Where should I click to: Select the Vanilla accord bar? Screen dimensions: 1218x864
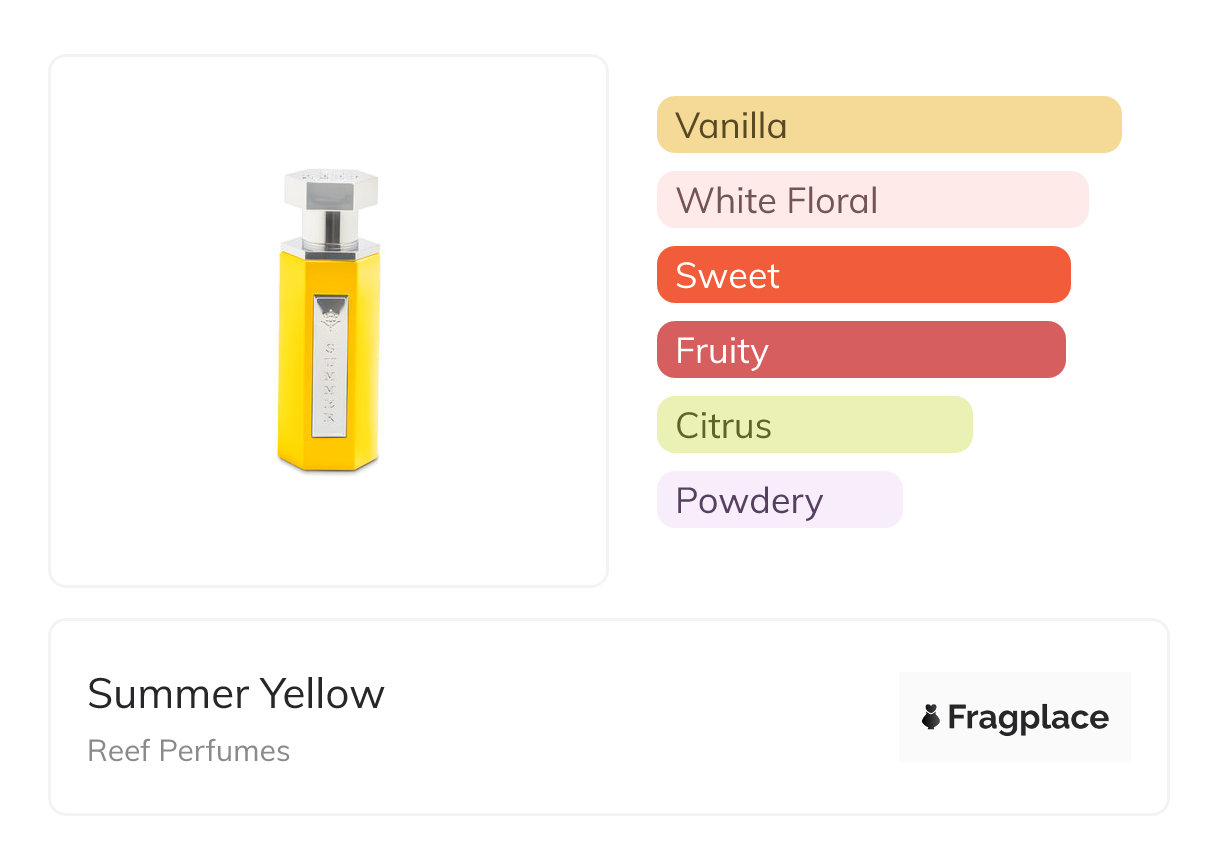(x=888, y=125)
